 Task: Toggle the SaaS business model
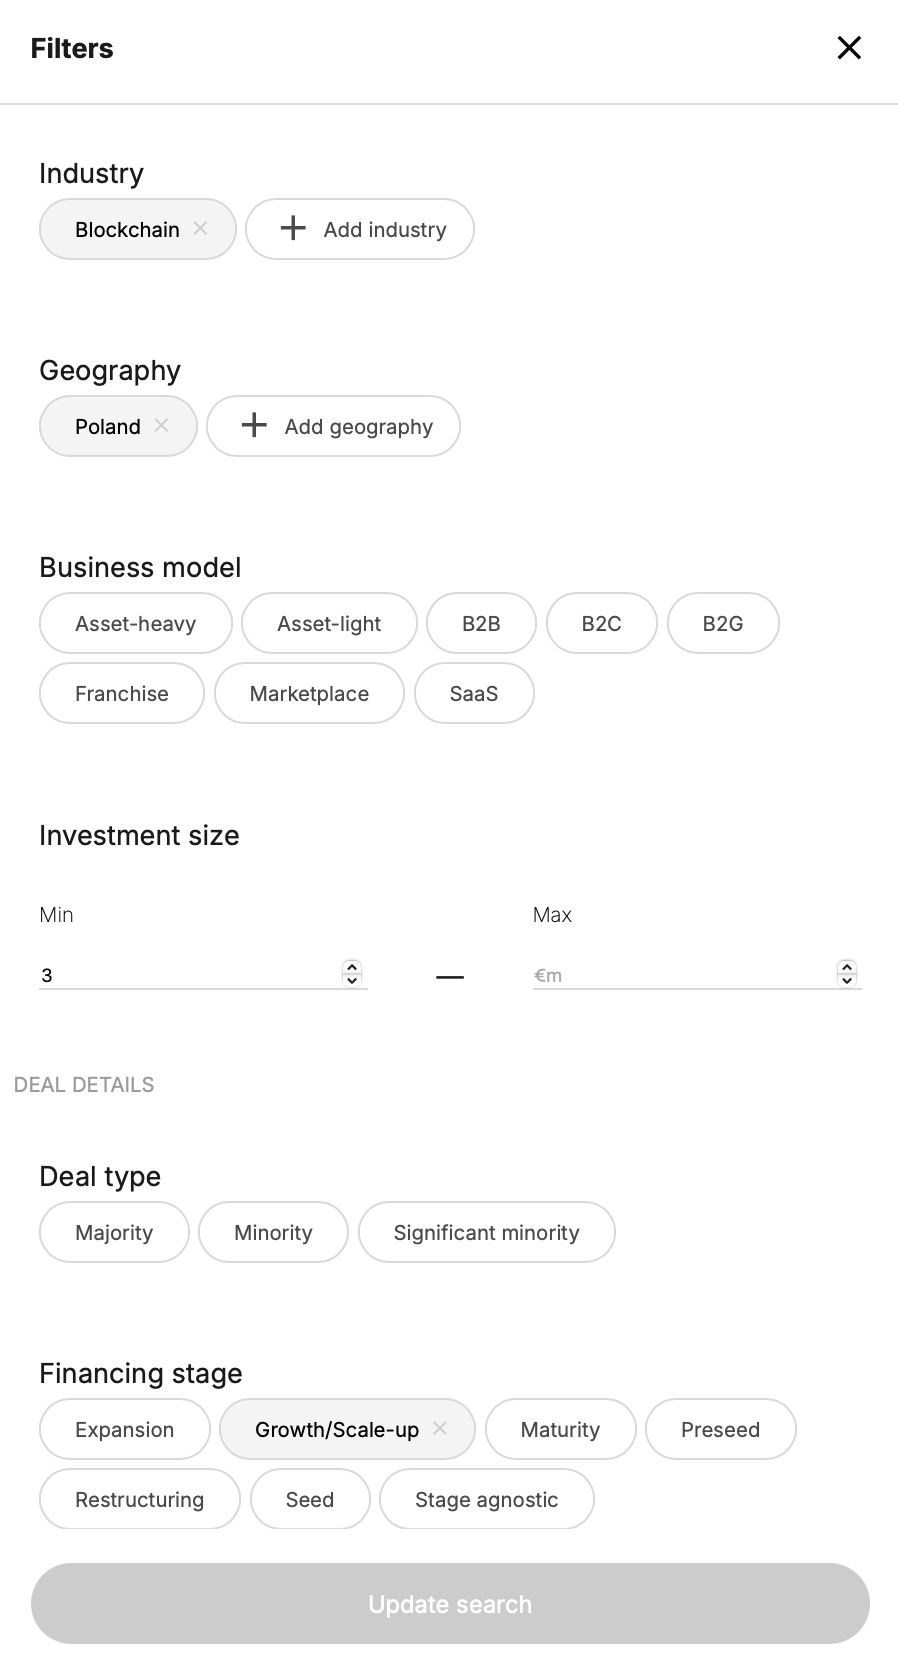click(474, 693)
